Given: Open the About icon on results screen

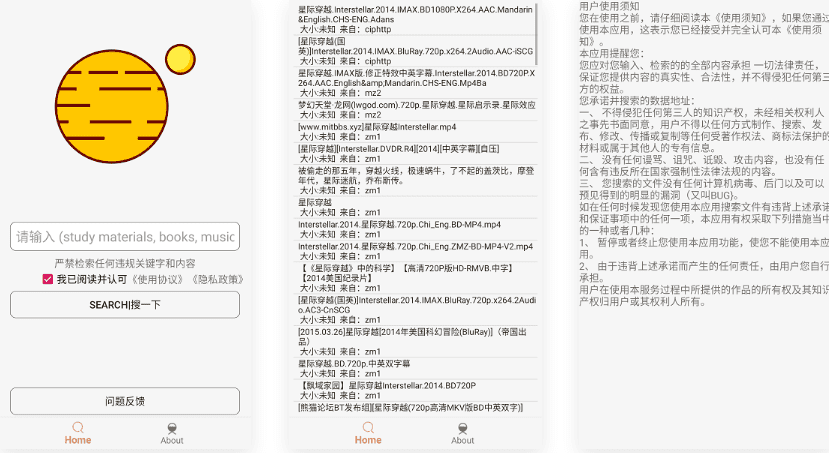Looking at the screenshot, I should (463, 428).
